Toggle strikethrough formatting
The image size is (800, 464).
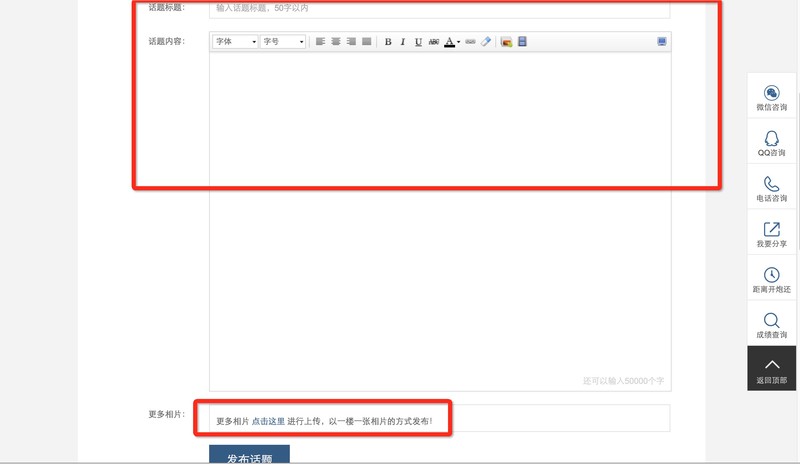point(434,42)
